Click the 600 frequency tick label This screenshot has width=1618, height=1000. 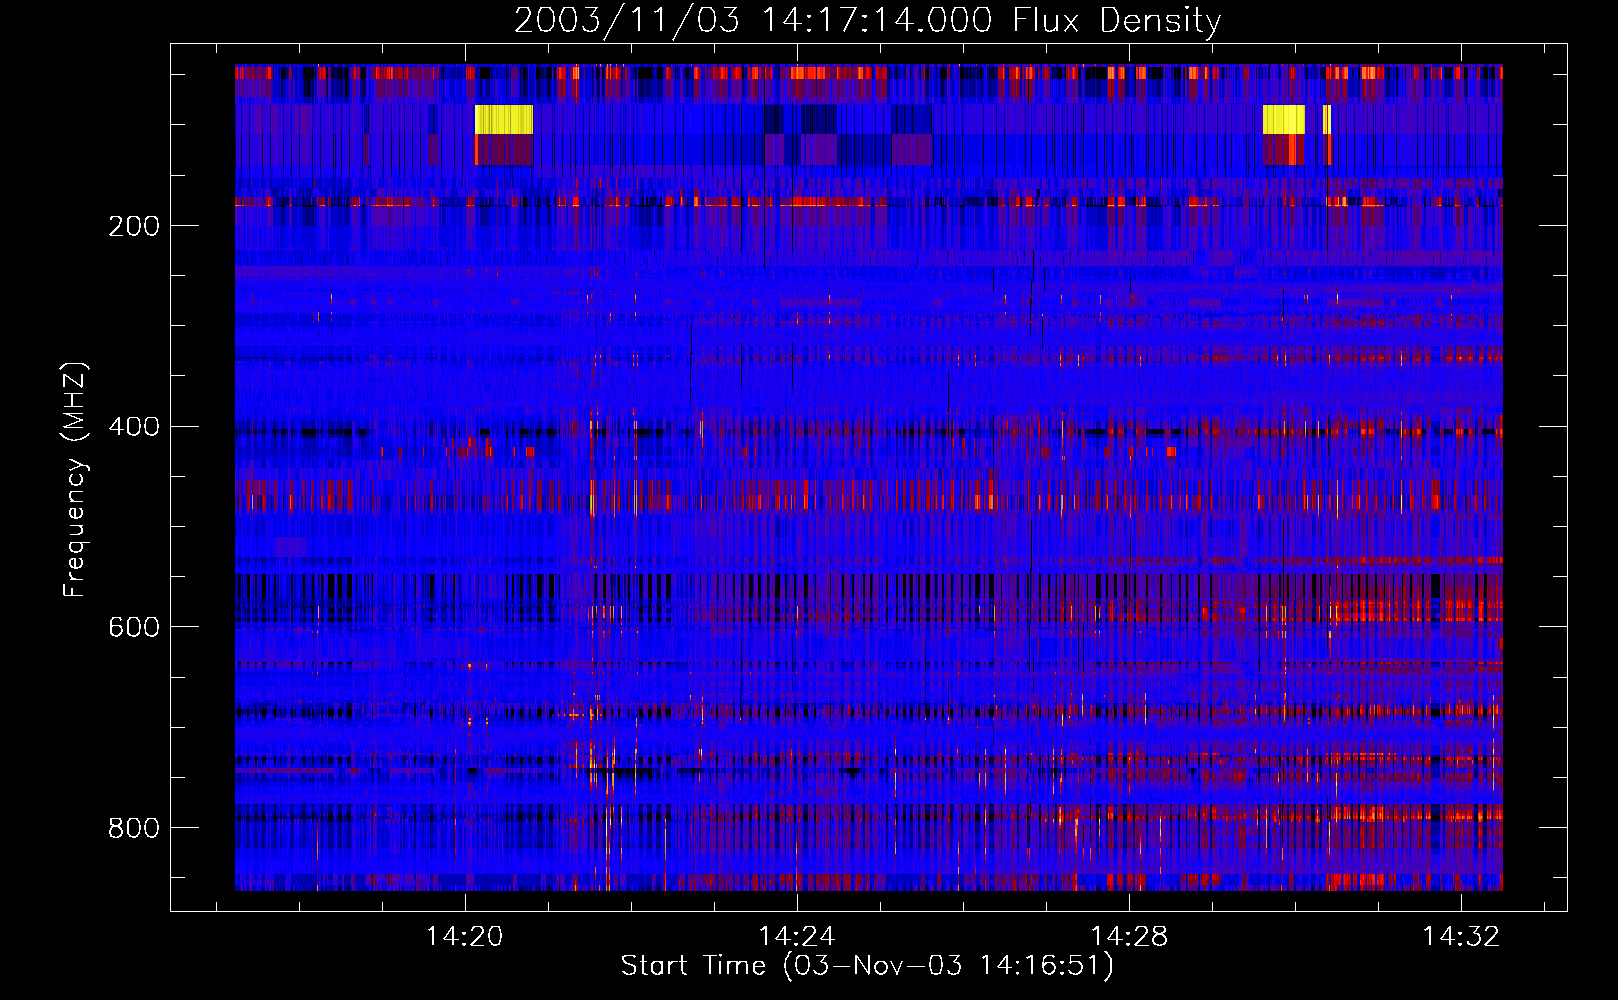click(x=134, y=627)
